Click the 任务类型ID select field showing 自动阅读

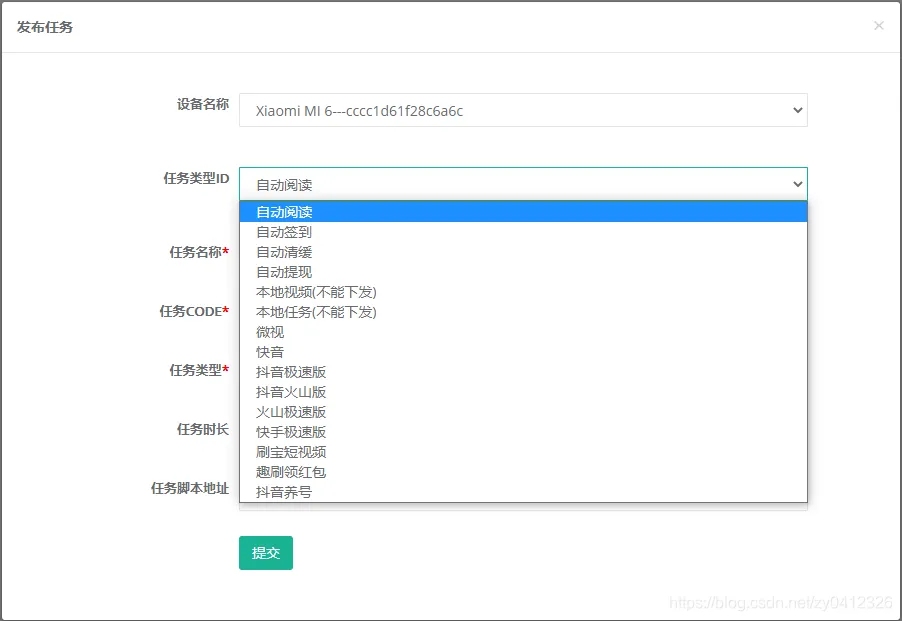pos(523,184)
